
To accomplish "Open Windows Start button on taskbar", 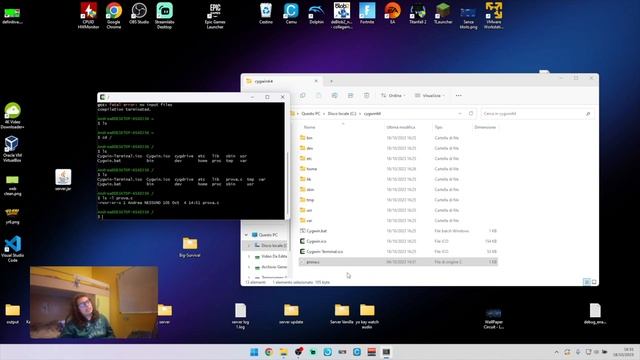I will tap(254, 352).
